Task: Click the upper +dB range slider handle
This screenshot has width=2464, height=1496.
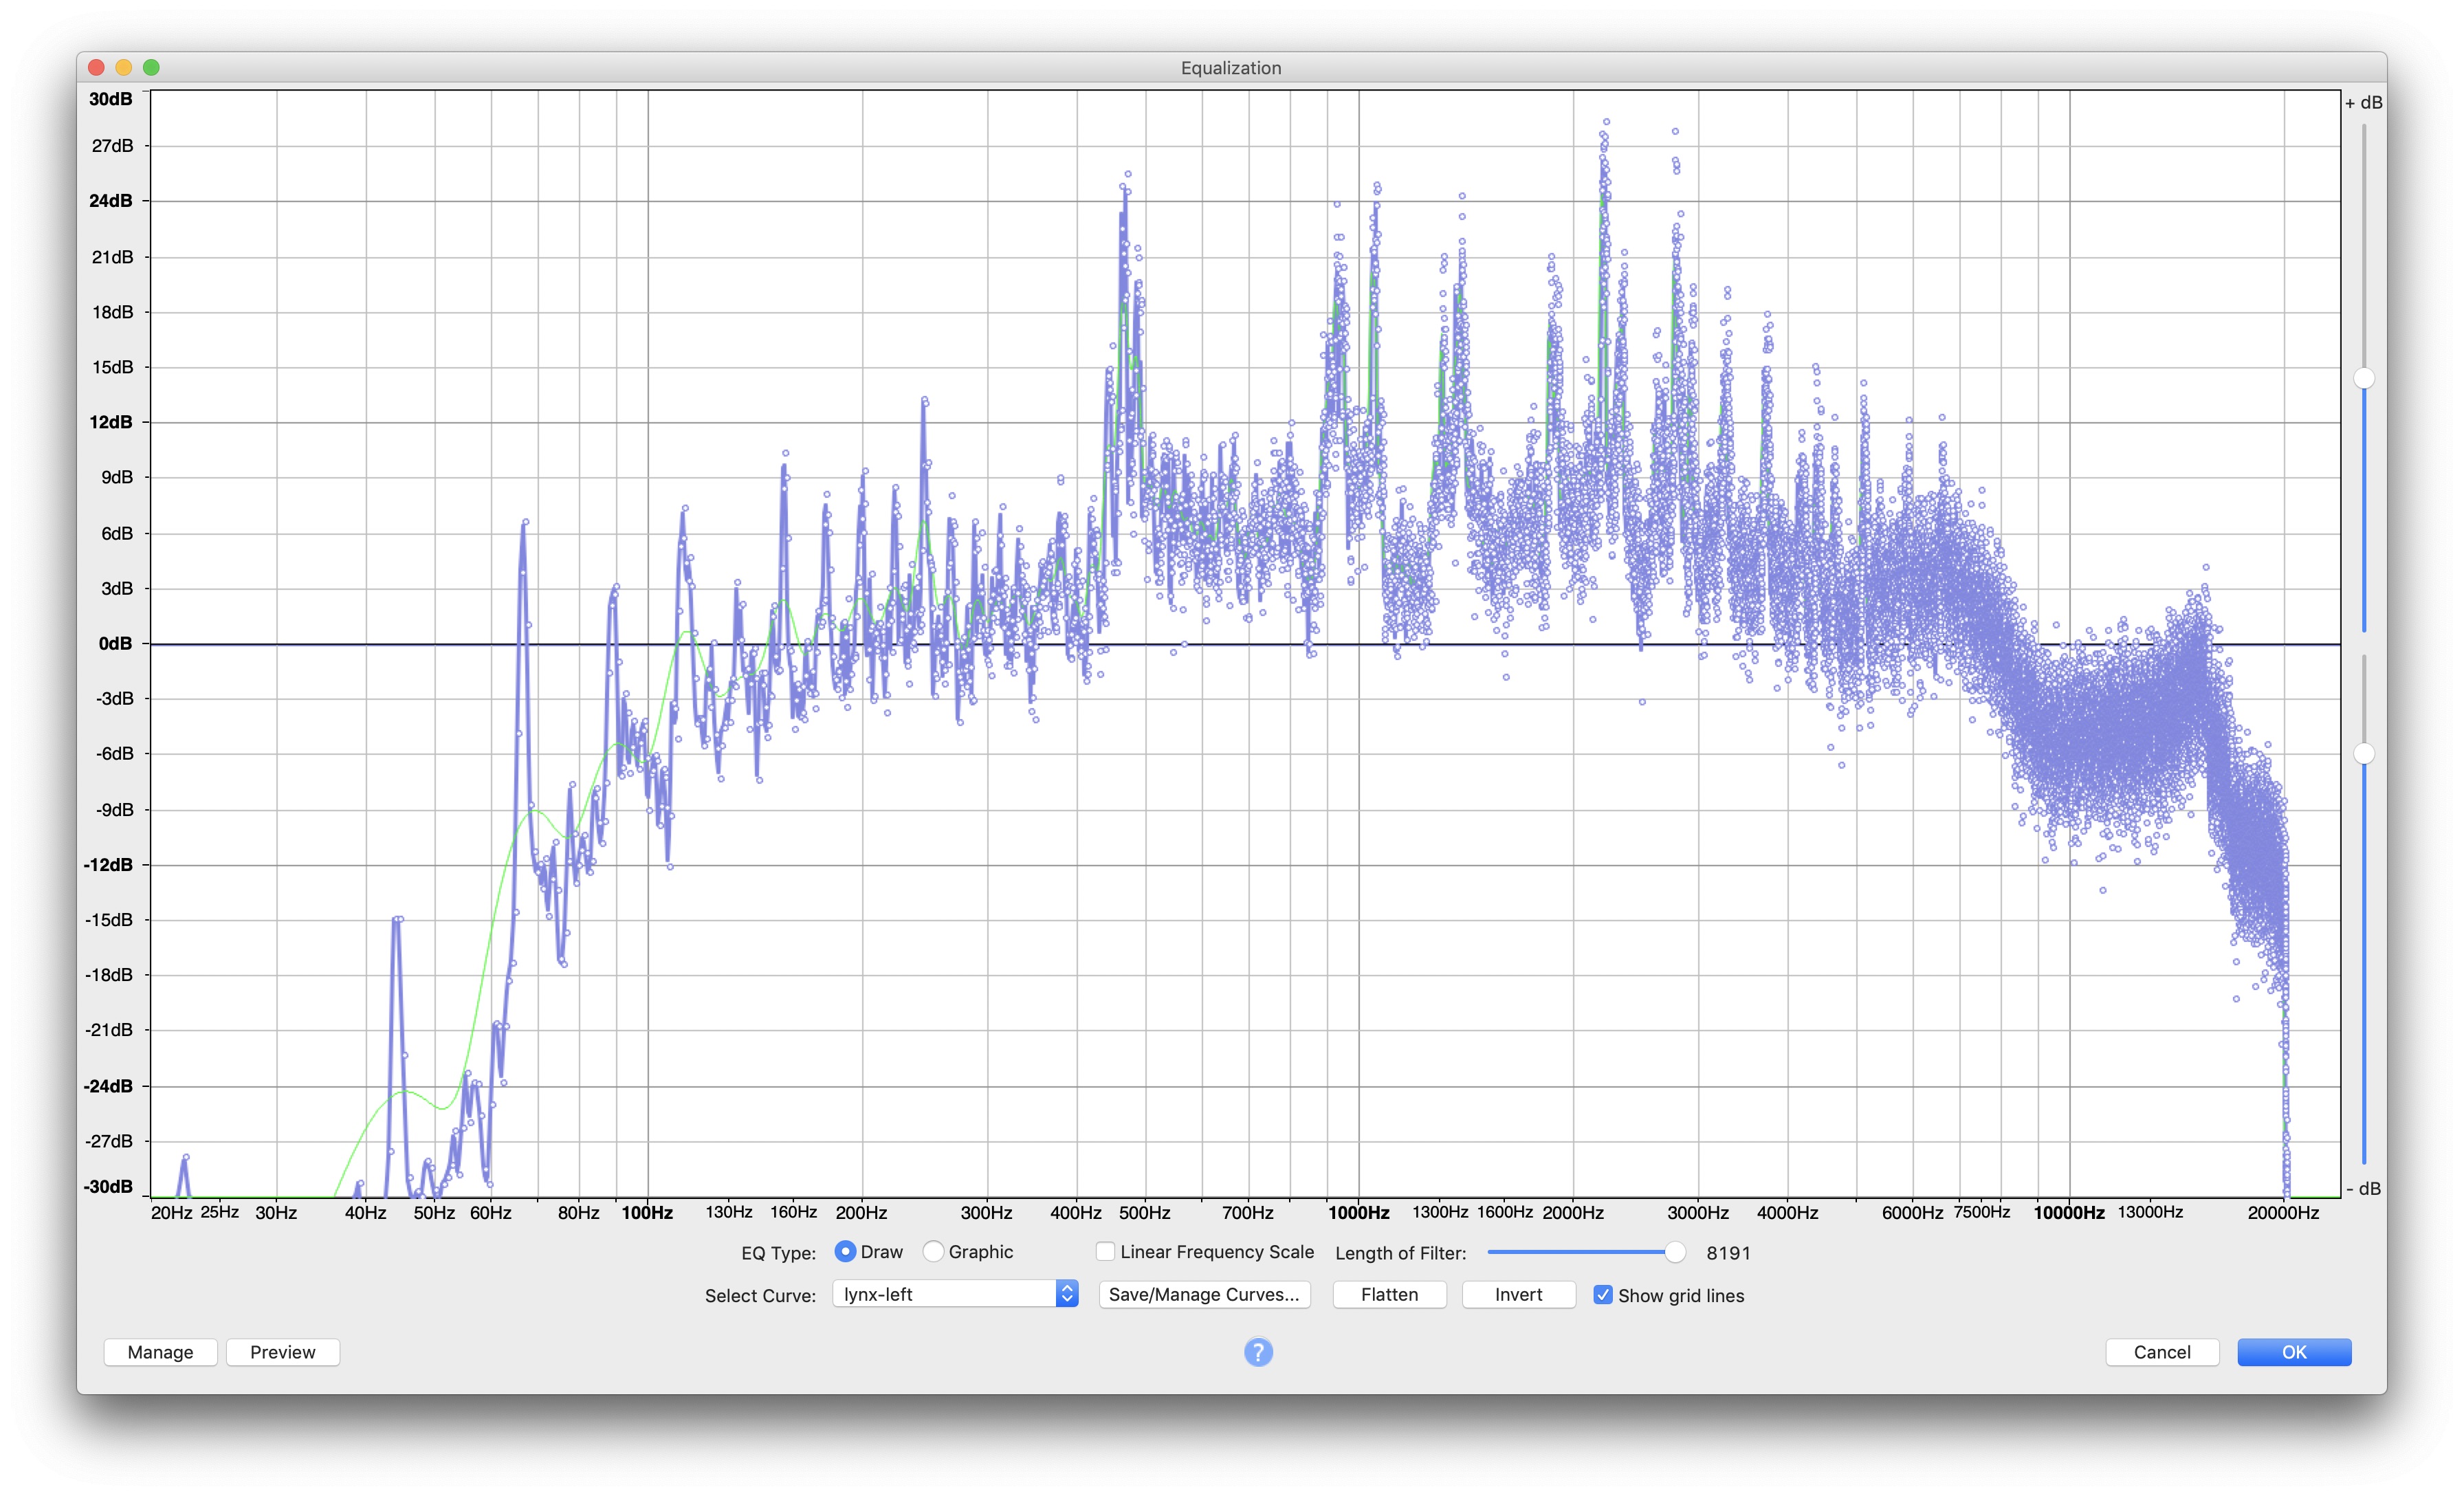Action: (x=2364, y=378)
